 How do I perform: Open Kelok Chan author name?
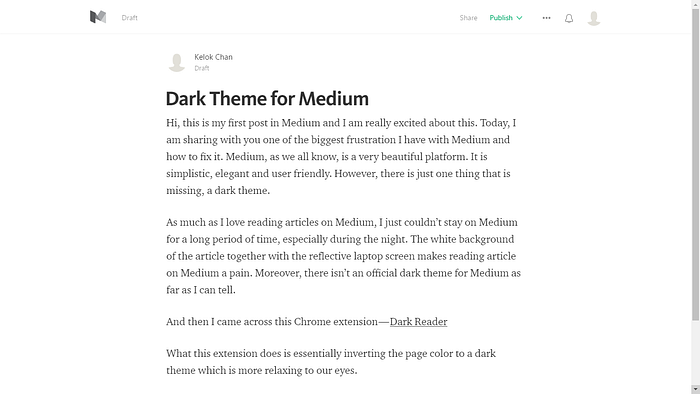tap(213, 57)
